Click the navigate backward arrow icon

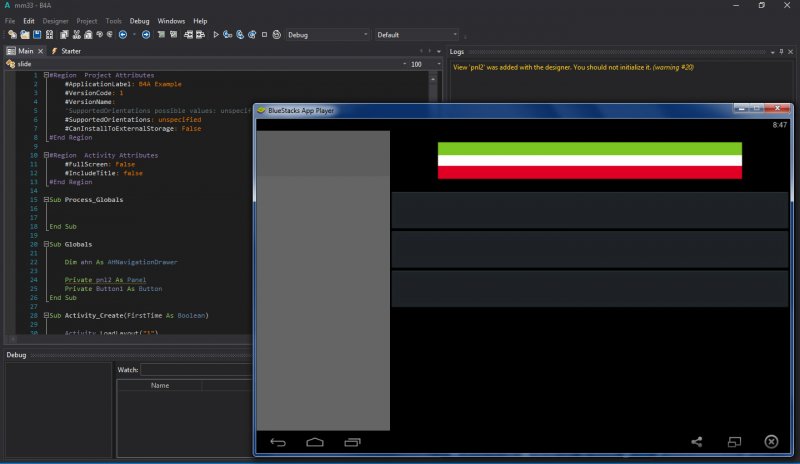pos(122,34)
